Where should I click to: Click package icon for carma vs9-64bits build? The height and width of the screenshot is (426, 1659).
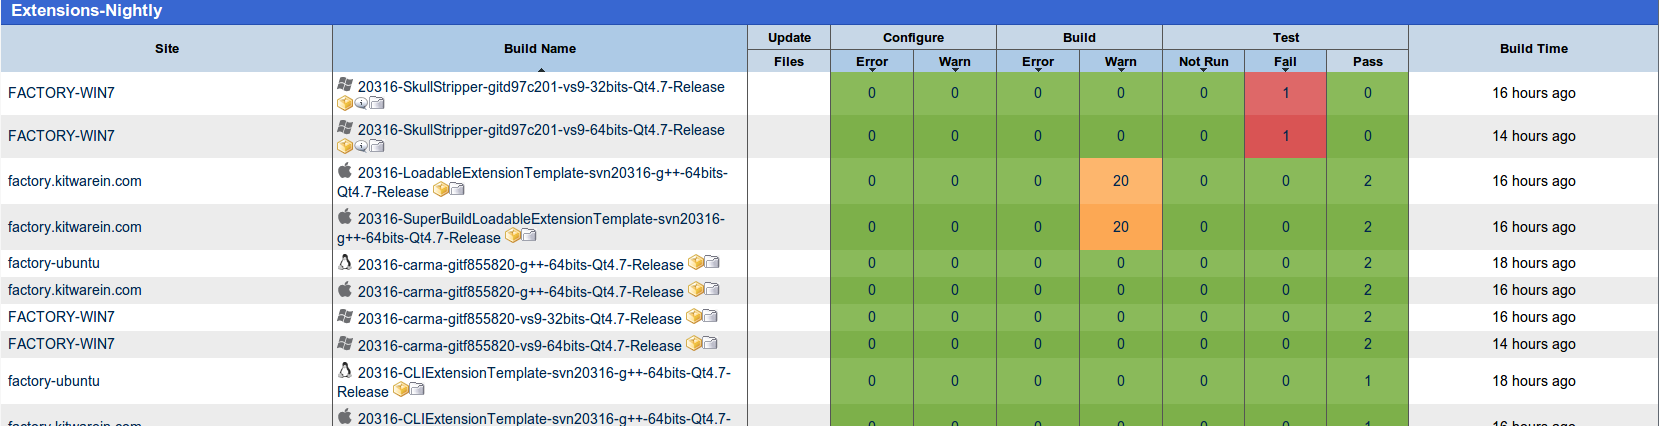694,343
